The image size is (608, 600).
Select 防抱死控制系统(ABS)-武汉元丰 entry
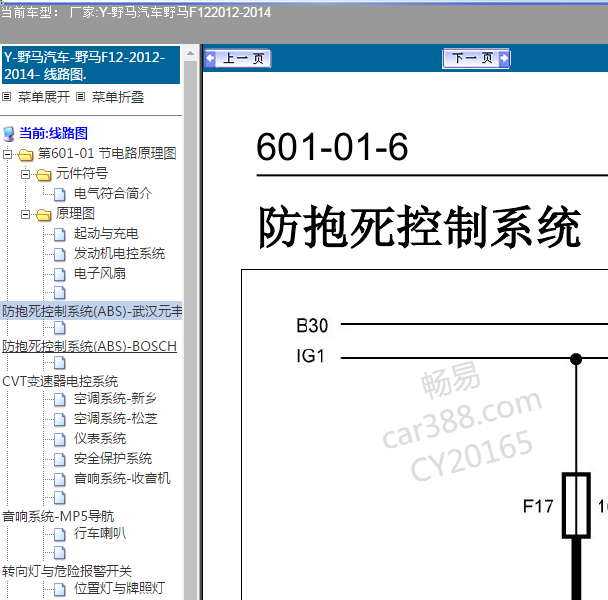(x=92, y=311)
